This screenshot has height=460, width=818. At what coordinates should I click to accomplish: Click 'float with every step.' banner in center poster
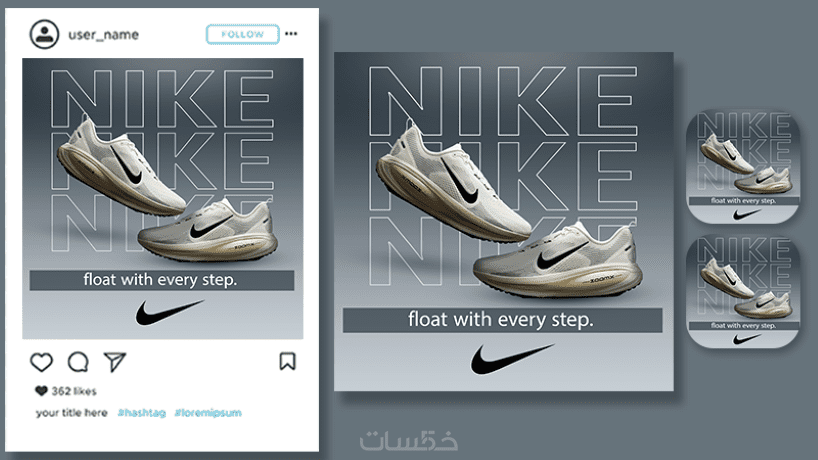tap(502, 320)
